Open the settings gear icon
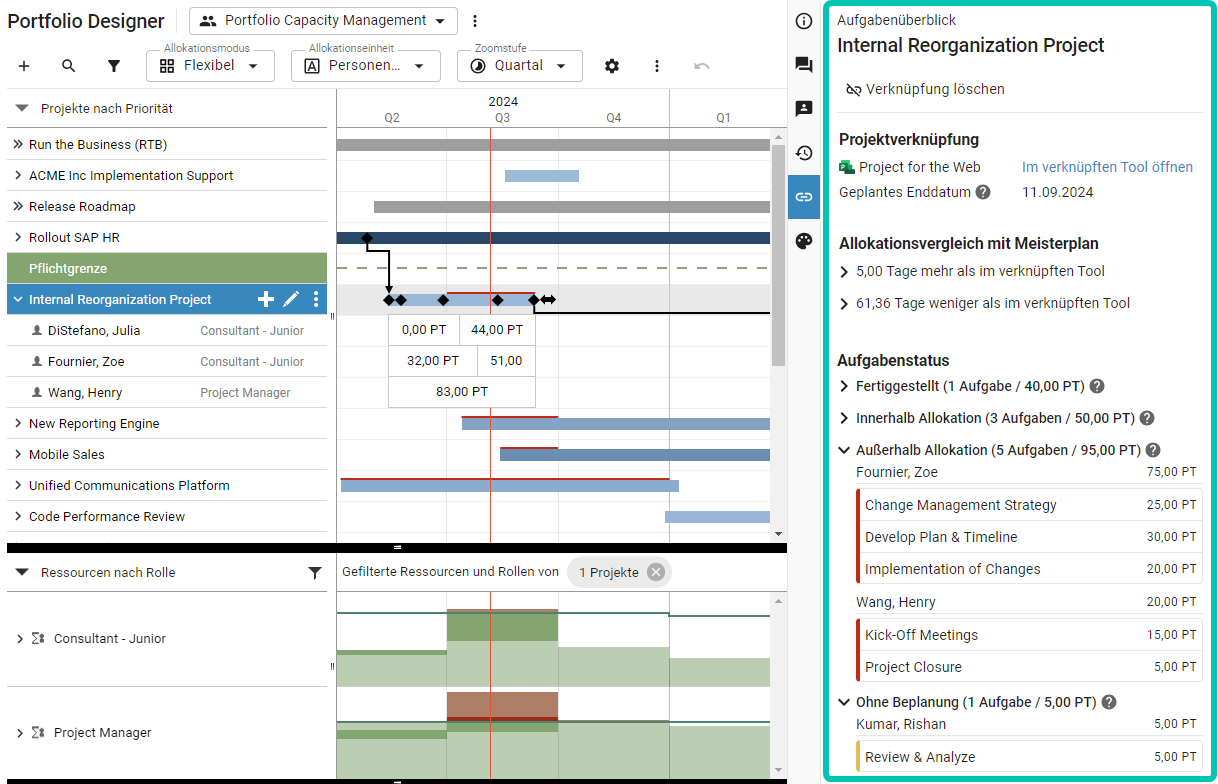1218x784 pixels. click(x=612, y=66)
